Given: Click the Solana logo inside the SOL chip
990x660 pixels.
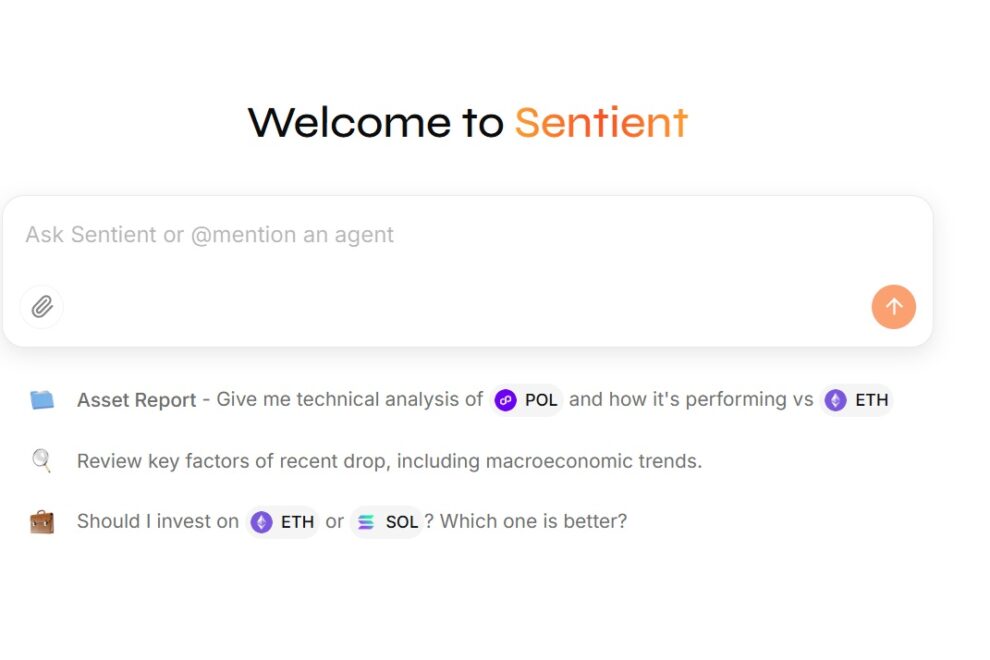Looking at the screenshot, I should [x=364, y=521].
